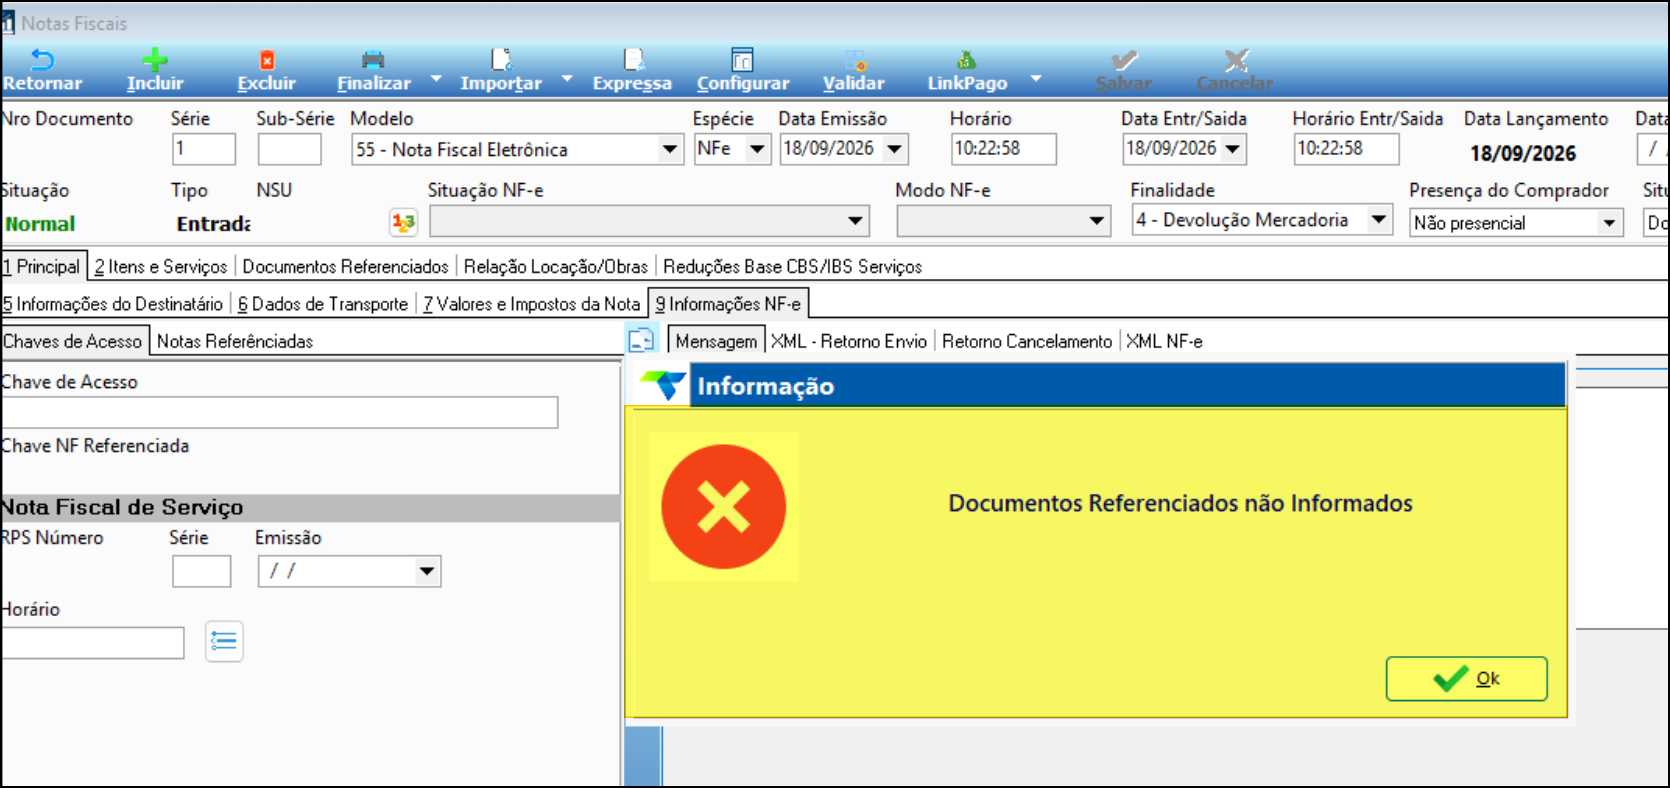The image size is (1670, 788).
Task: Switch to the 2 Itens e Serviços tab
Action: coord(161,267)
